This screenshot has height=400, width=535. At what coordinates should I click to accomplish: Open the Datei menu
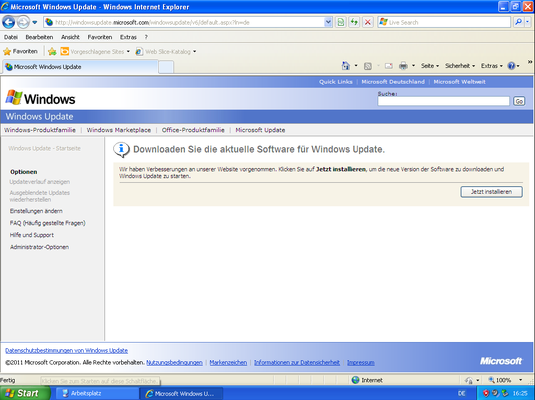[11, 37]
